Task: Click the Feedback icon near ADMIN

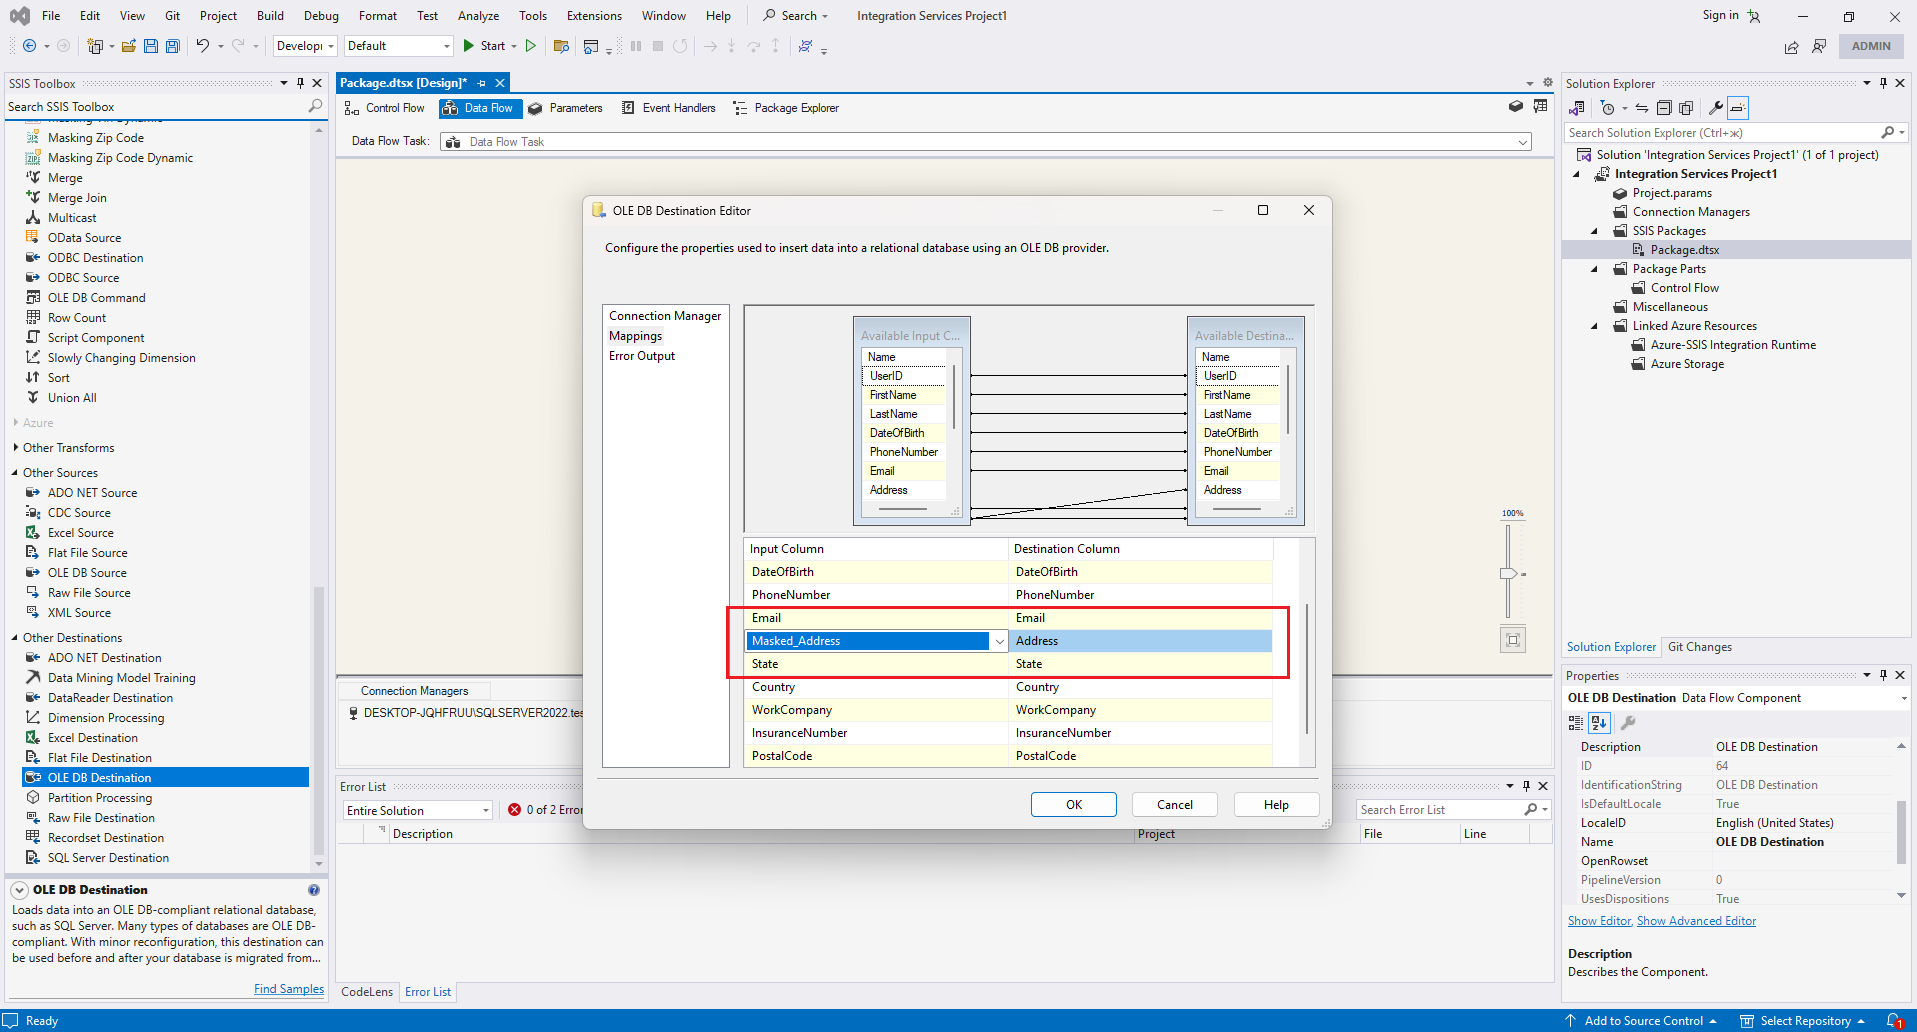Action: pyautogui.click(x=1819, y=46)
